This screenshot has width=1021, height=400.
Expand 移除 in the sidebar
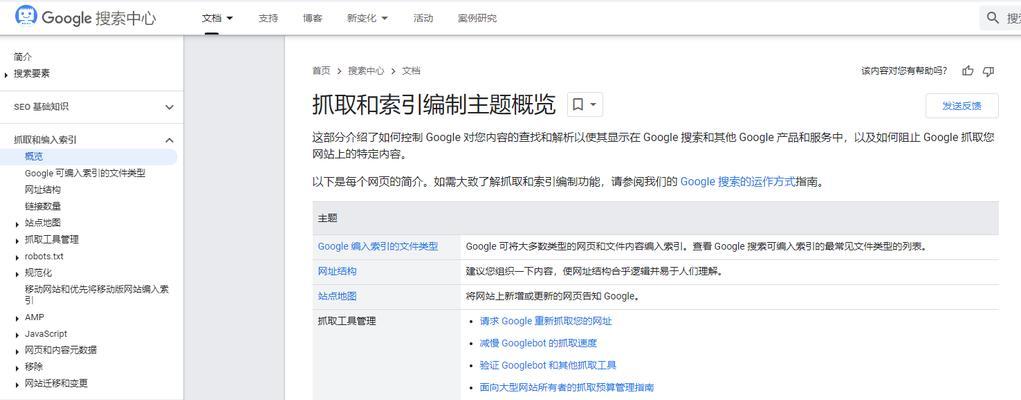coord(17,367)
